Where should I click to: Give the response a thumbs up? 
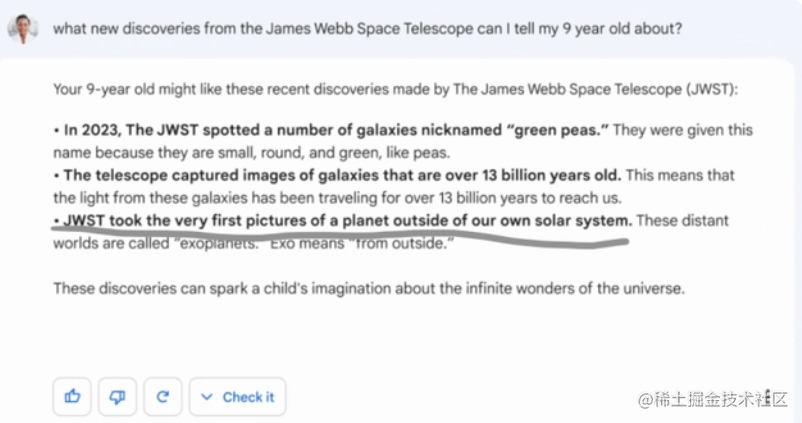click(72, 396)
